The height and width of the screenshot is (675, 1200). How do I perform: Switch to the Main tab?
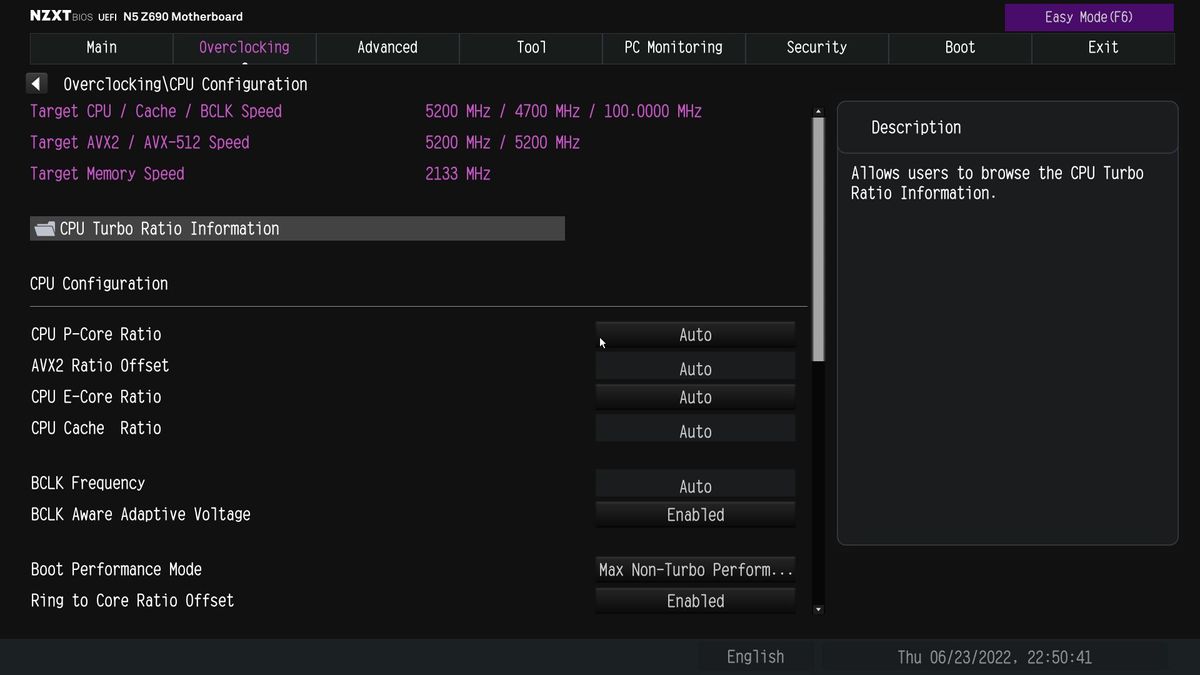(101, 47)
